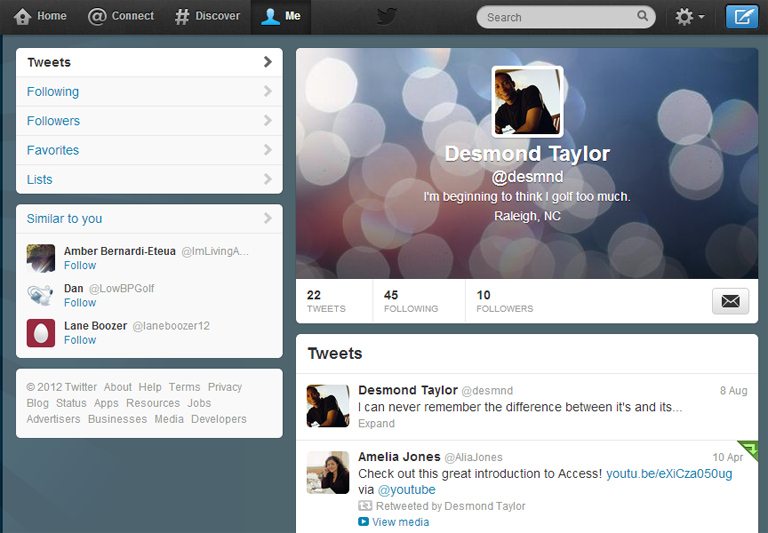
Task: Follow Lane Boozer
Action: [80, 340]
